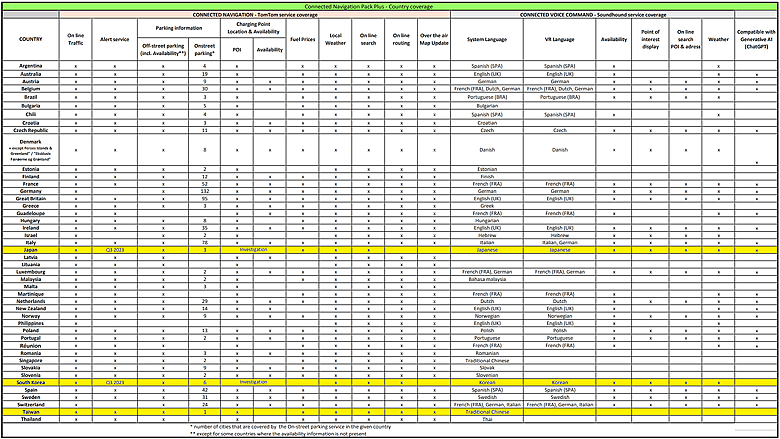Click the number of cities footnote
Screen dimensions: 780x439
[290, 427]
